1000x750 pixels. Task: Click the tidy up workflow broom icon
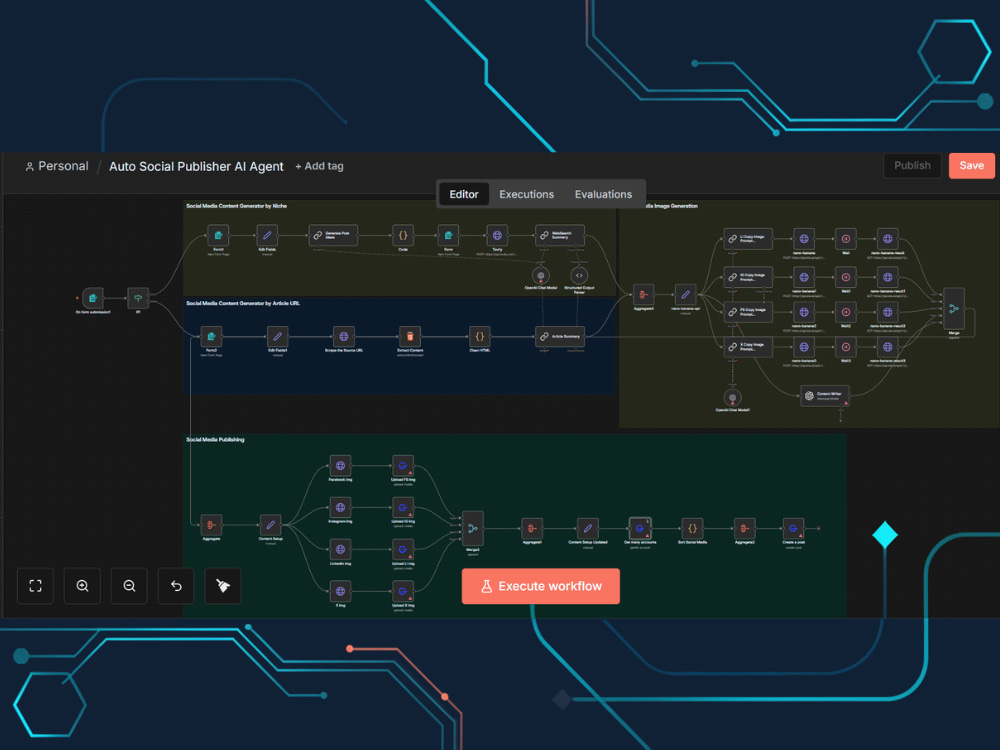(x=223, y=585)
